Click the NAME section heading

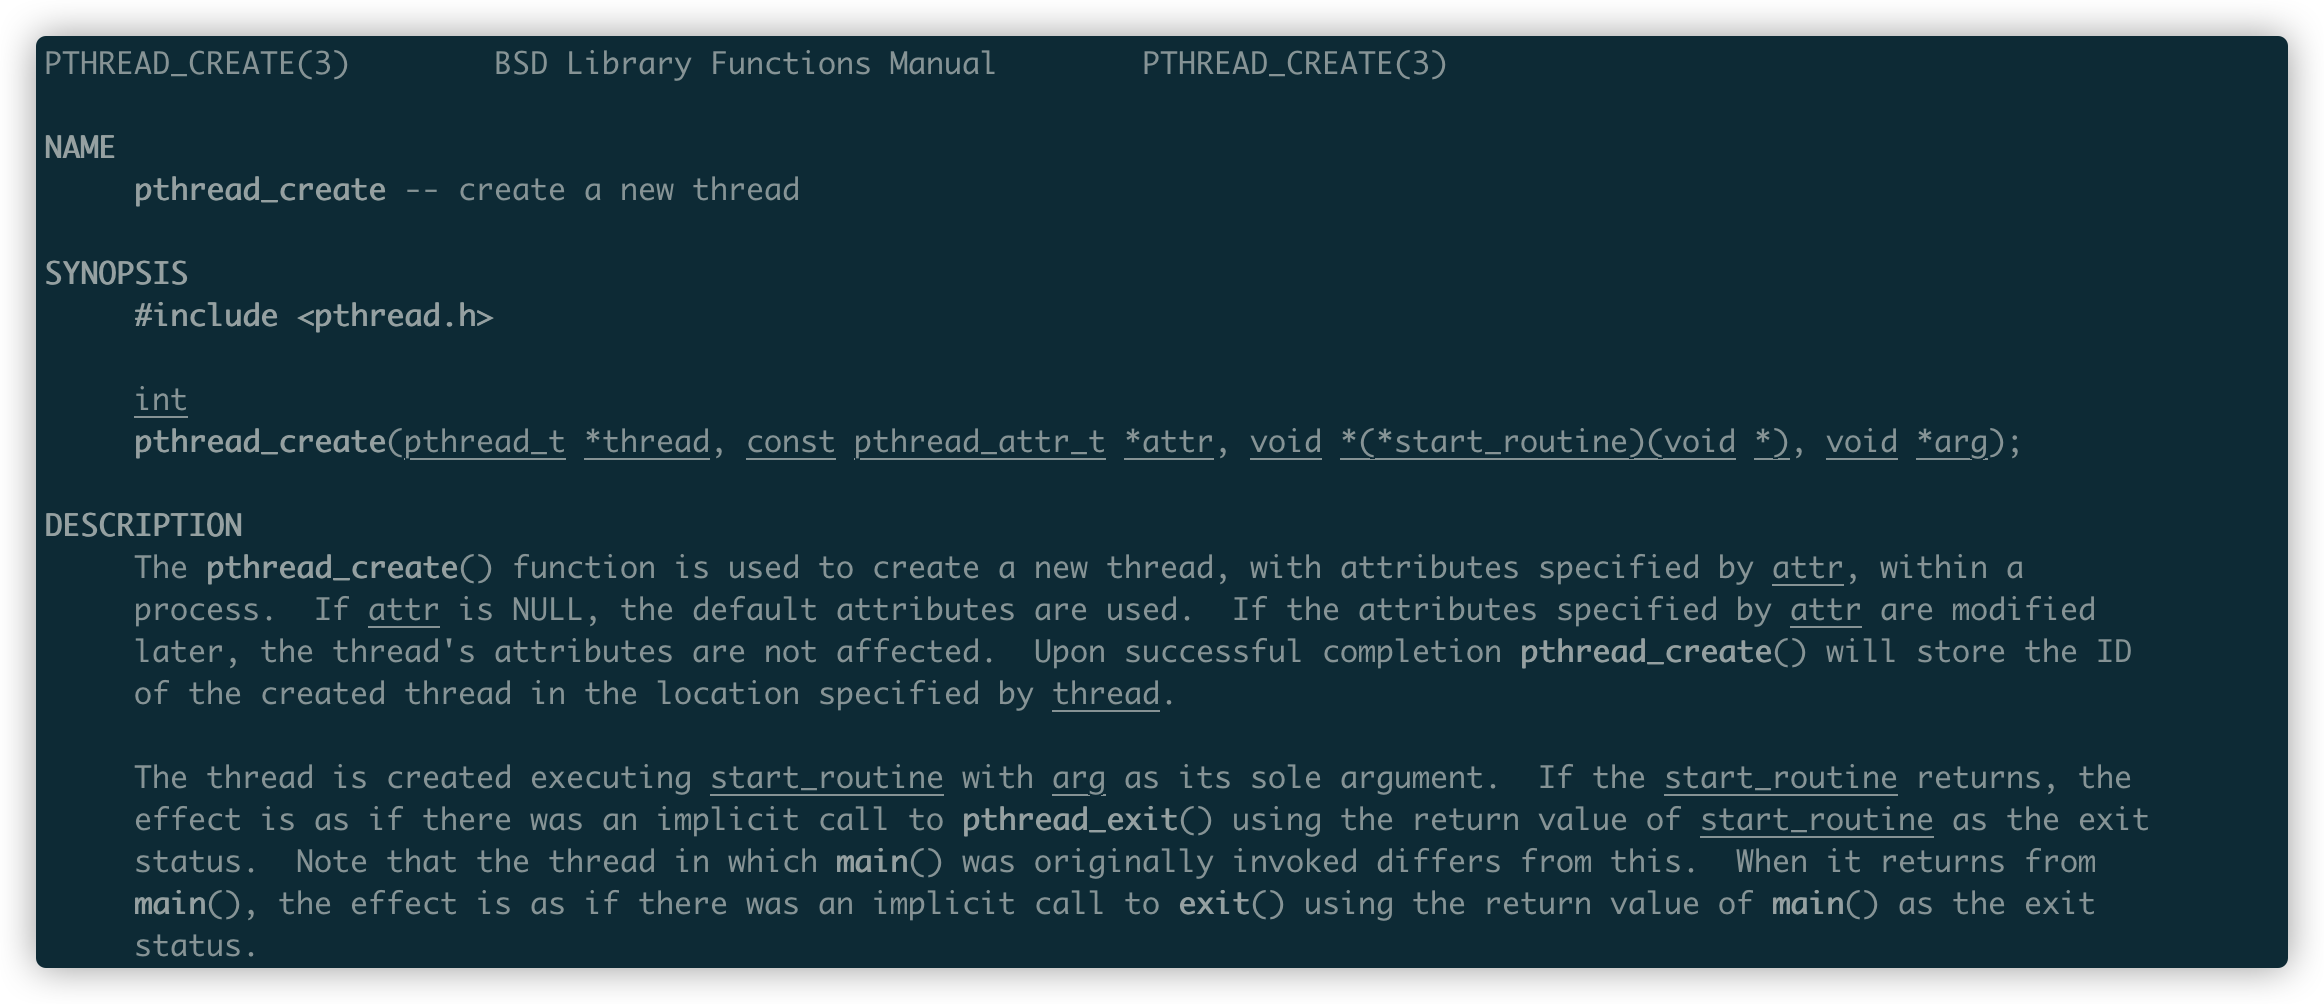tap(80, 148)
